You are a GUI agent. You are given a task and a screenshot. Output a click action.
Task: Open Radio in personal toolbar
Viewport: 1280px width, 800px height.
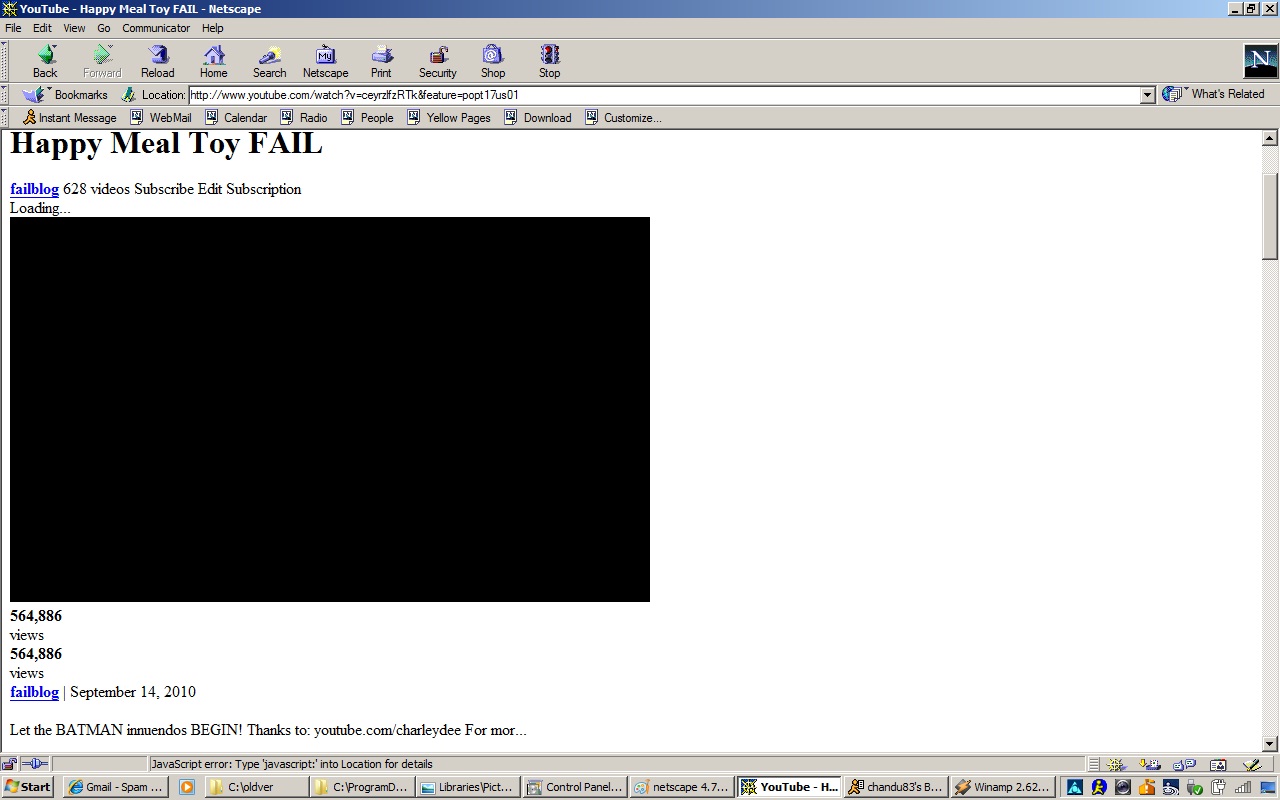coord(304,118)
